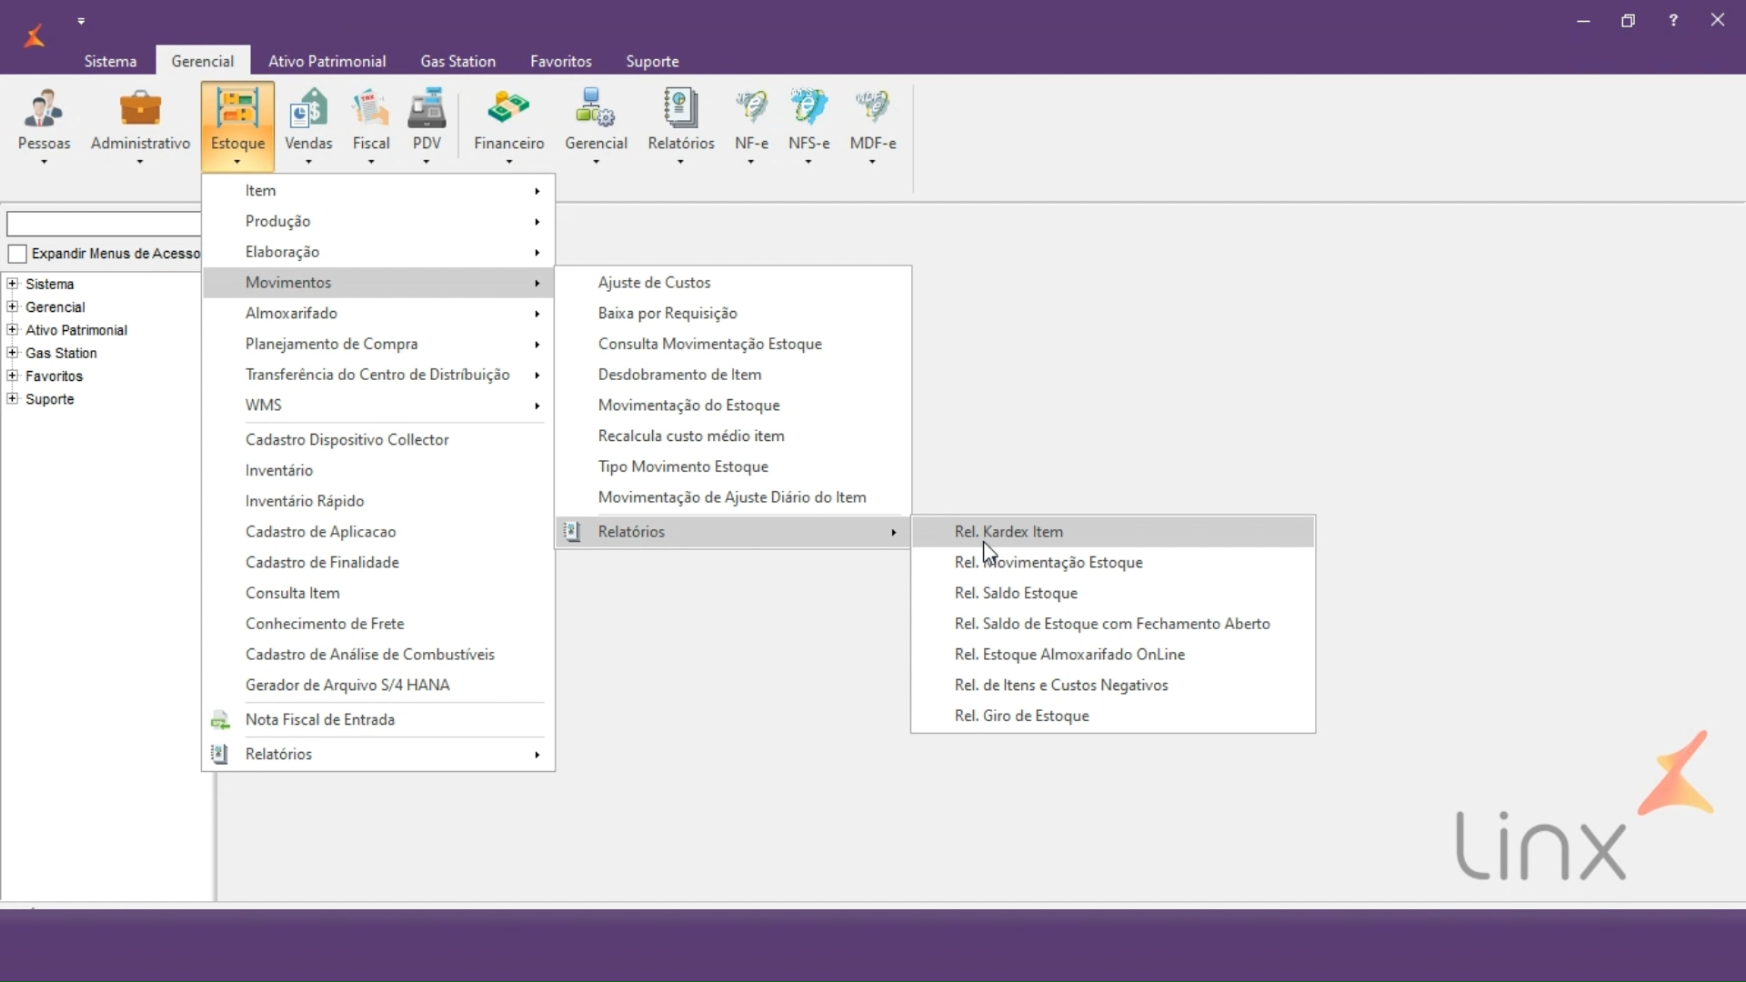Image resolution: width=1746 pixels, height=982 pixels.
Task: Open the Almoxarifado submenu
Action: [x=378, y=313]
